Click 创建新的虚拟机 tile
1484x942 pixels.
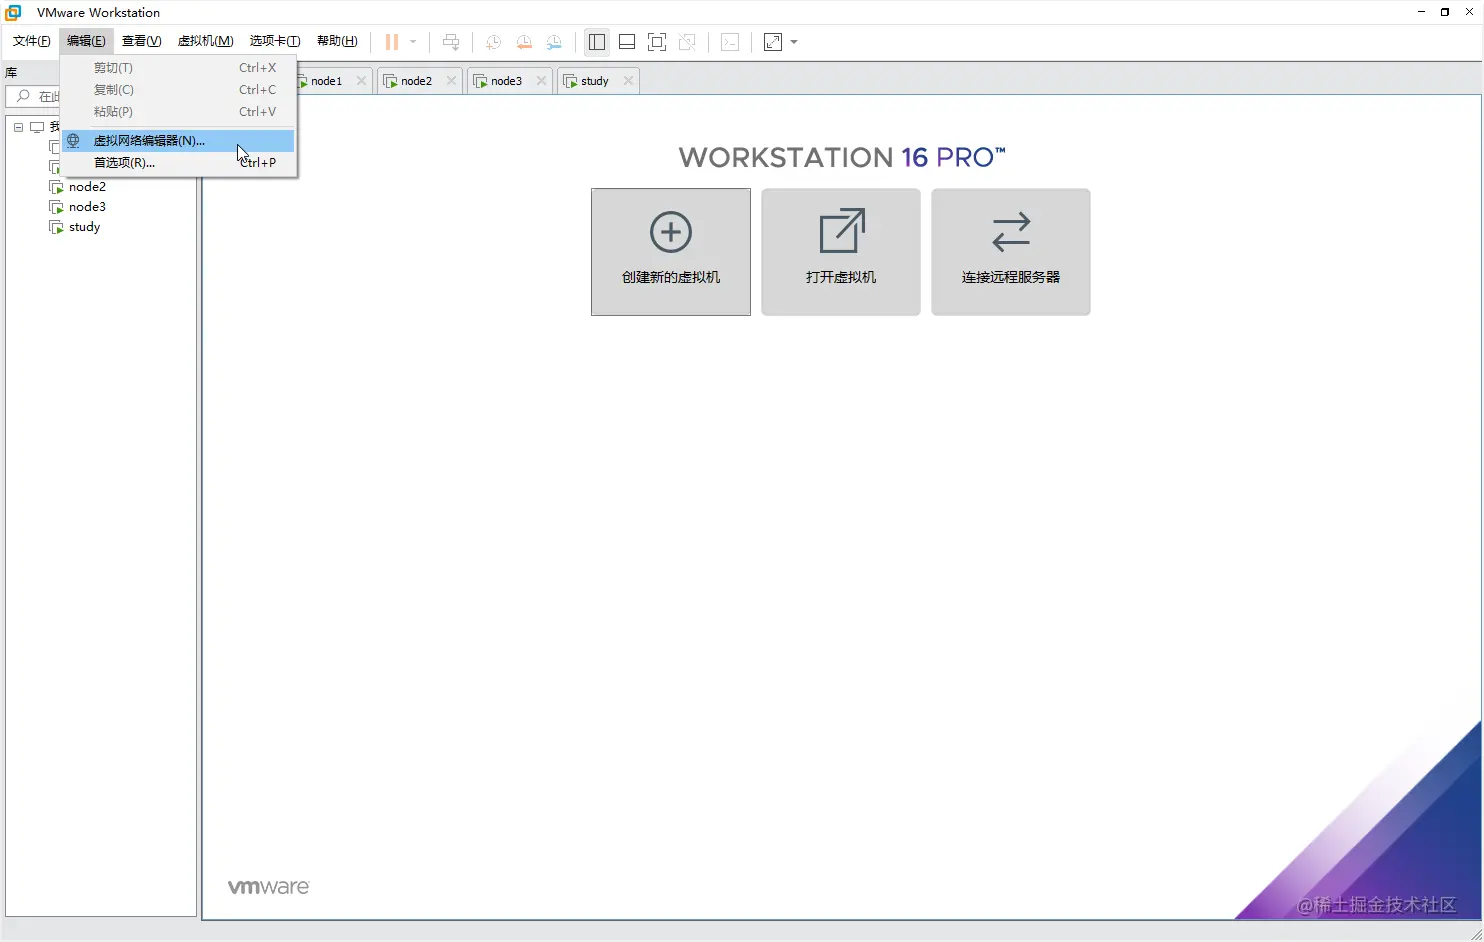(671, 252)
